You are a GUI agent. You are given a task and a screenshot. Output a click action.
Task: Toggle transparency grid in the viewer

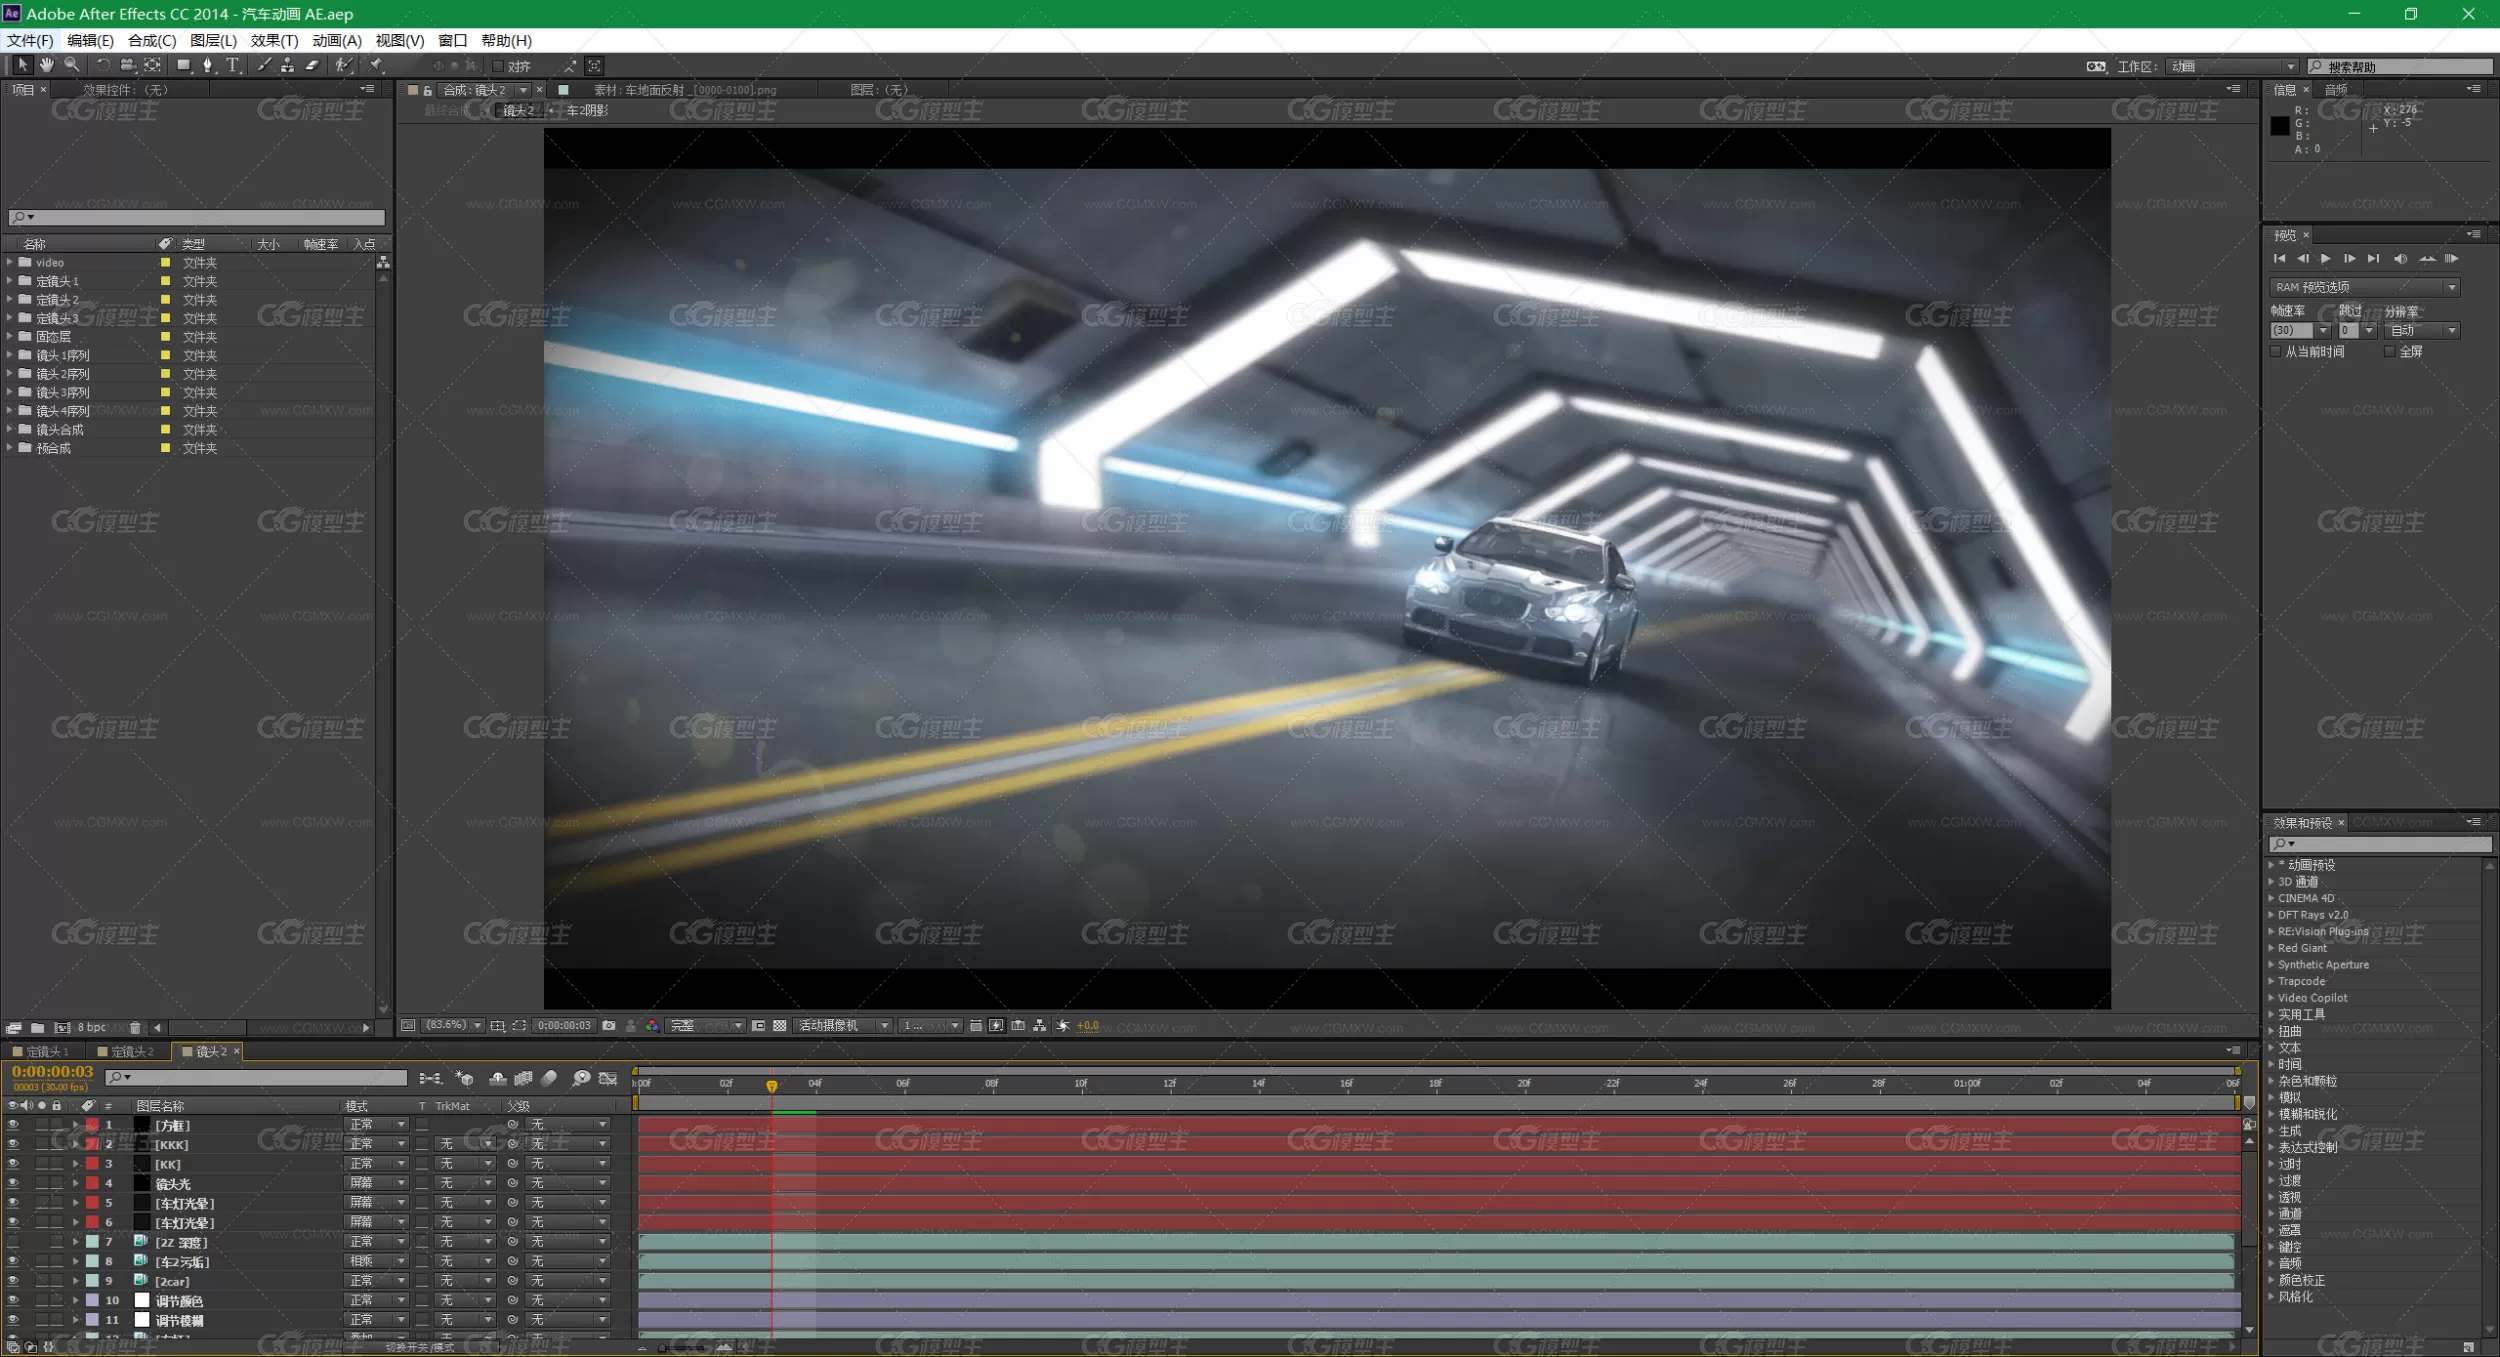pos(779,1025)
